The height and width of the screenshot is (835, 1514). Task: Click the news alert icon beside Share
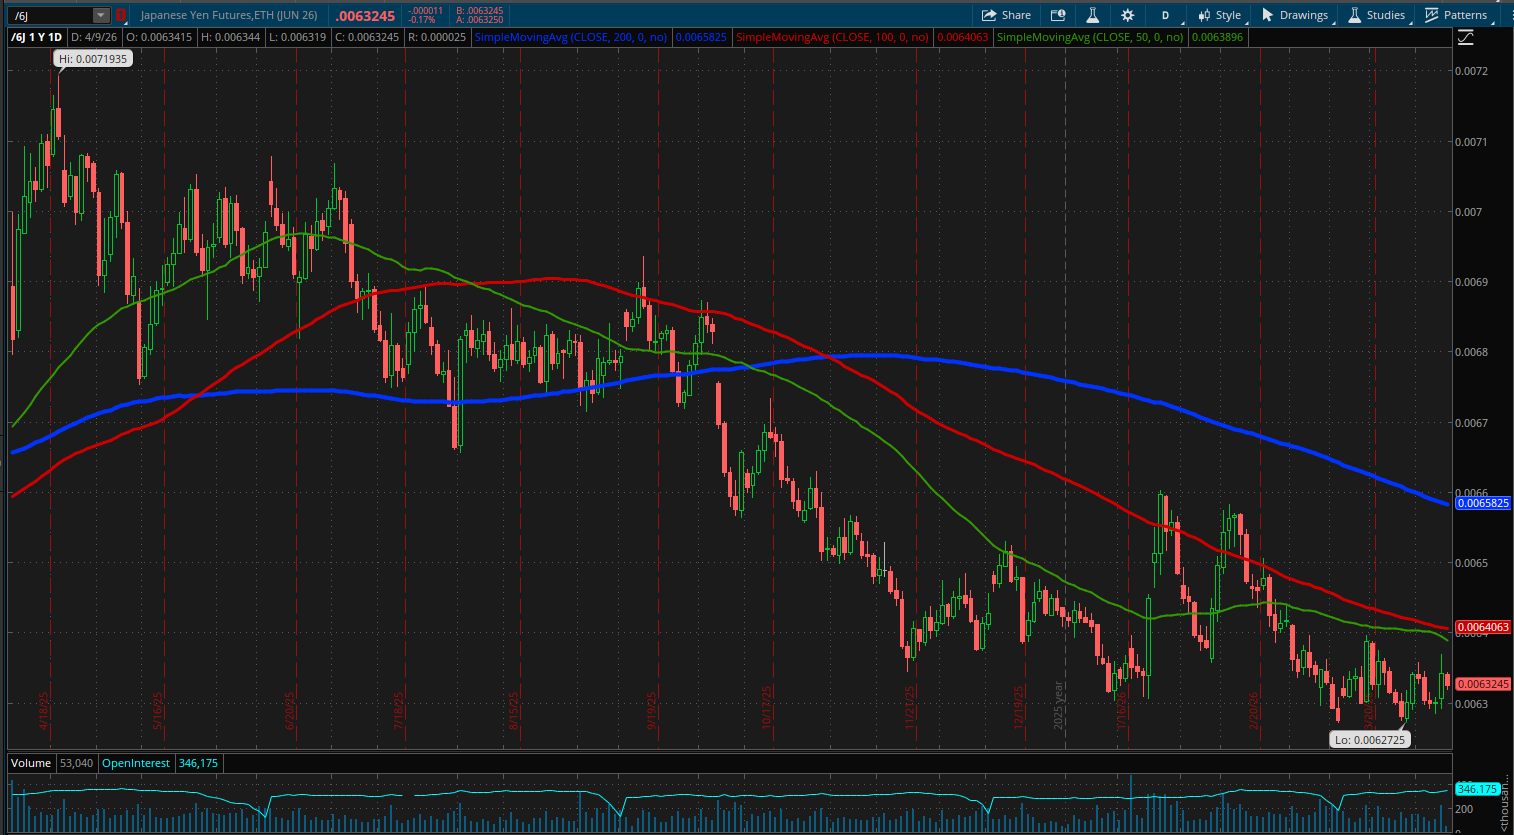tap(1057, 15)
